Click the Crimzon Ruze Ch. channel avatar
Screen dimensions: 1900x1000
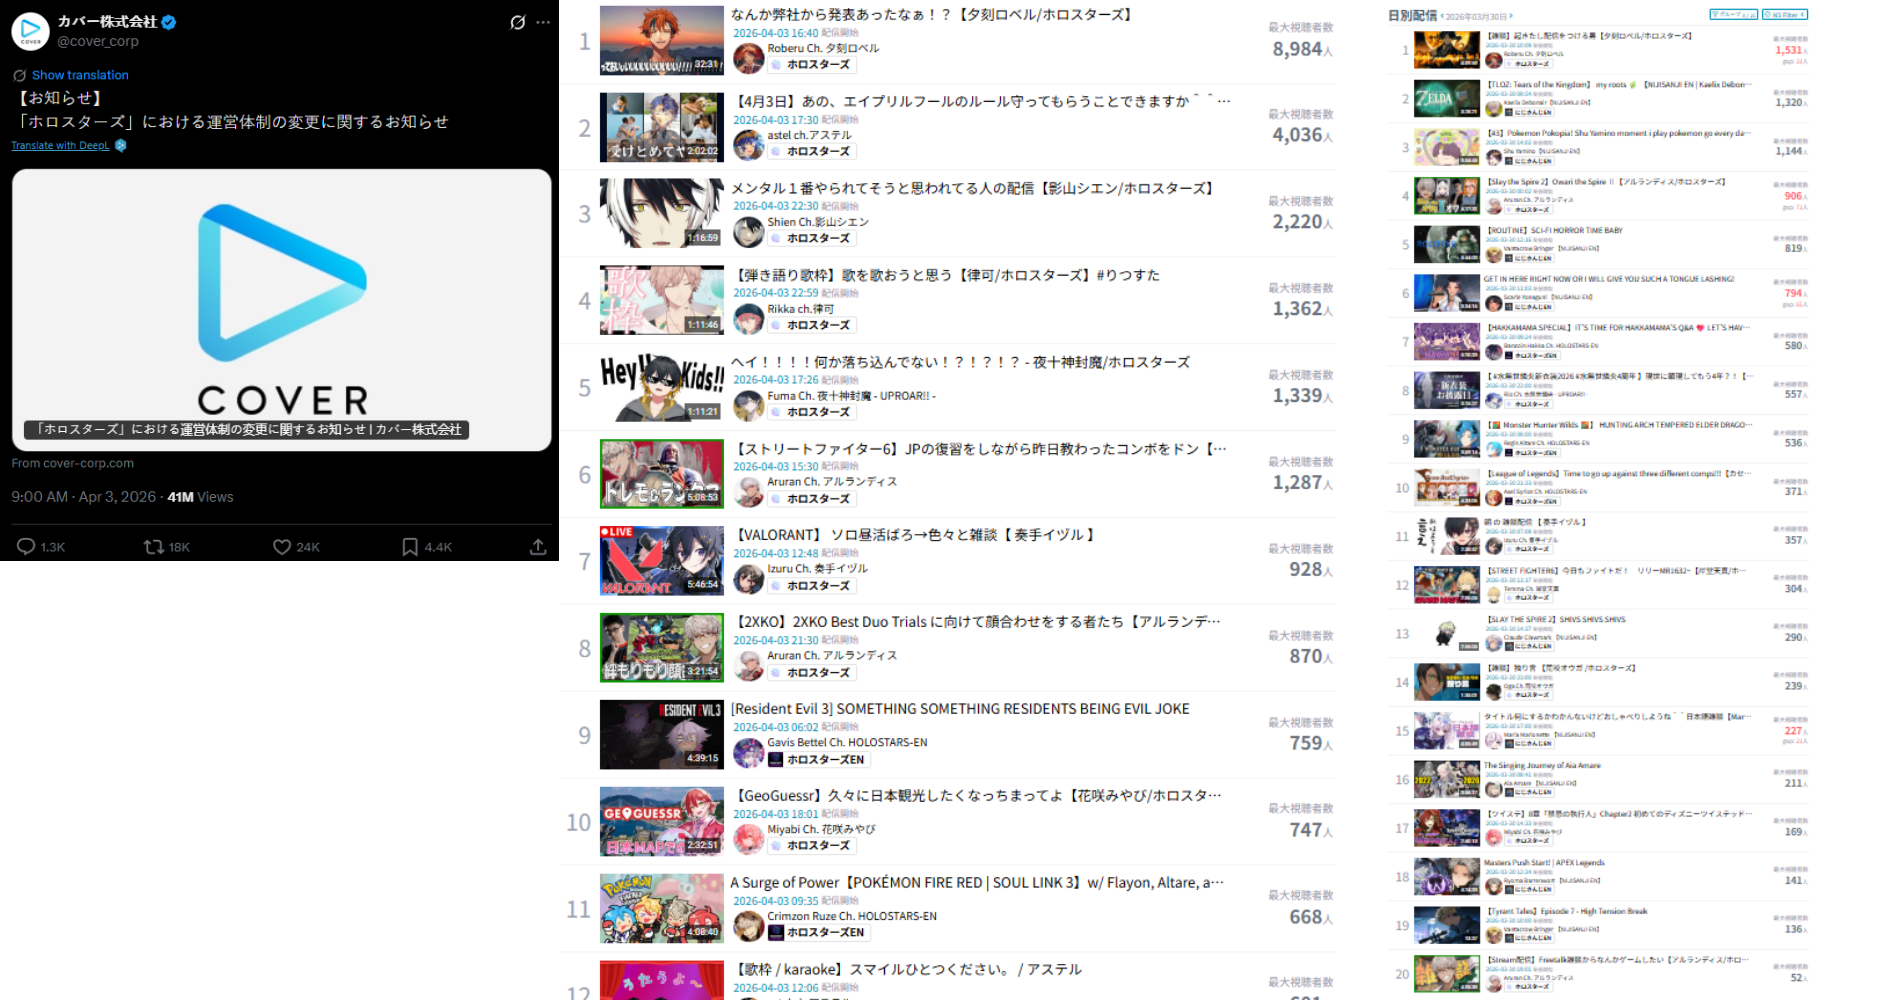(749, 926)
